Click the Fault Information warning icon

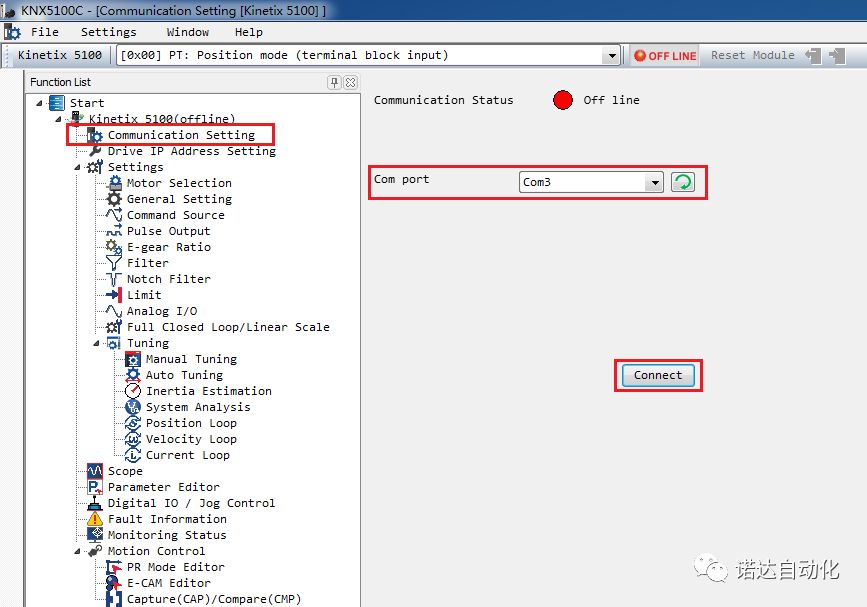point(95,519)
